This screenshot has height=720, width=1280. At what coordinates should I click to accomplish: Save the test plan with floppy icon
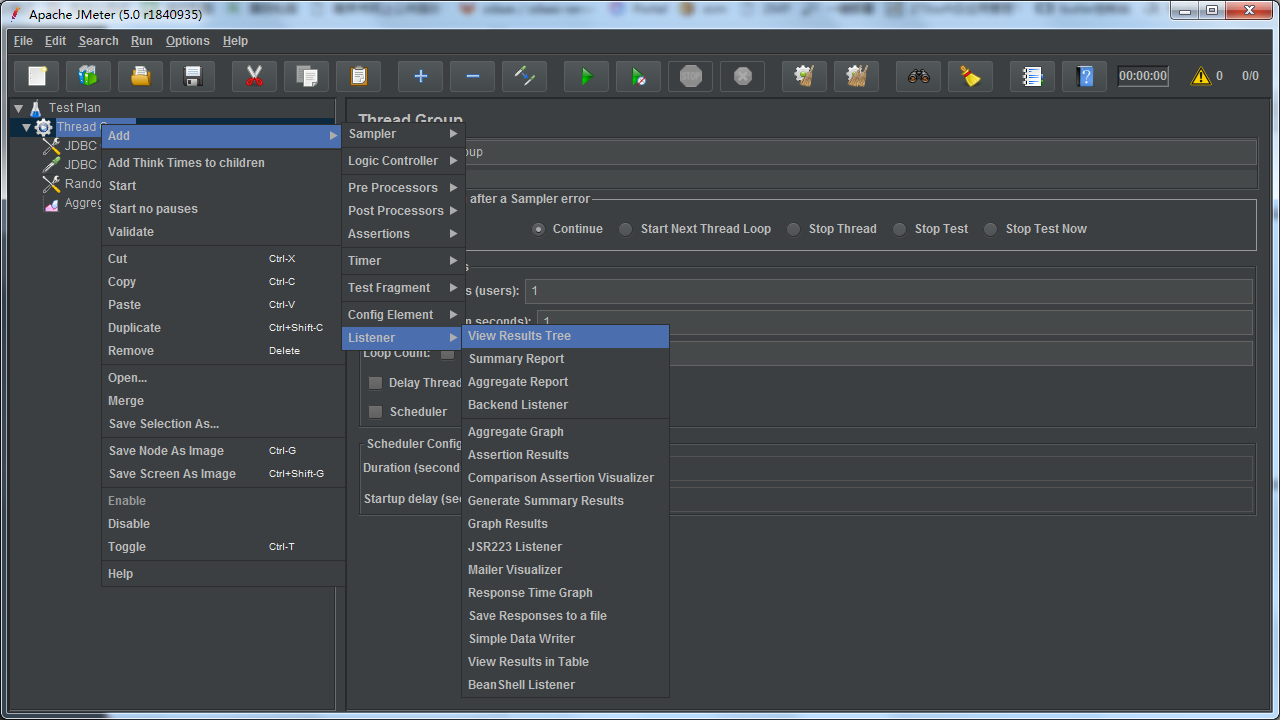pyautogui.click(x=193, y=76)
